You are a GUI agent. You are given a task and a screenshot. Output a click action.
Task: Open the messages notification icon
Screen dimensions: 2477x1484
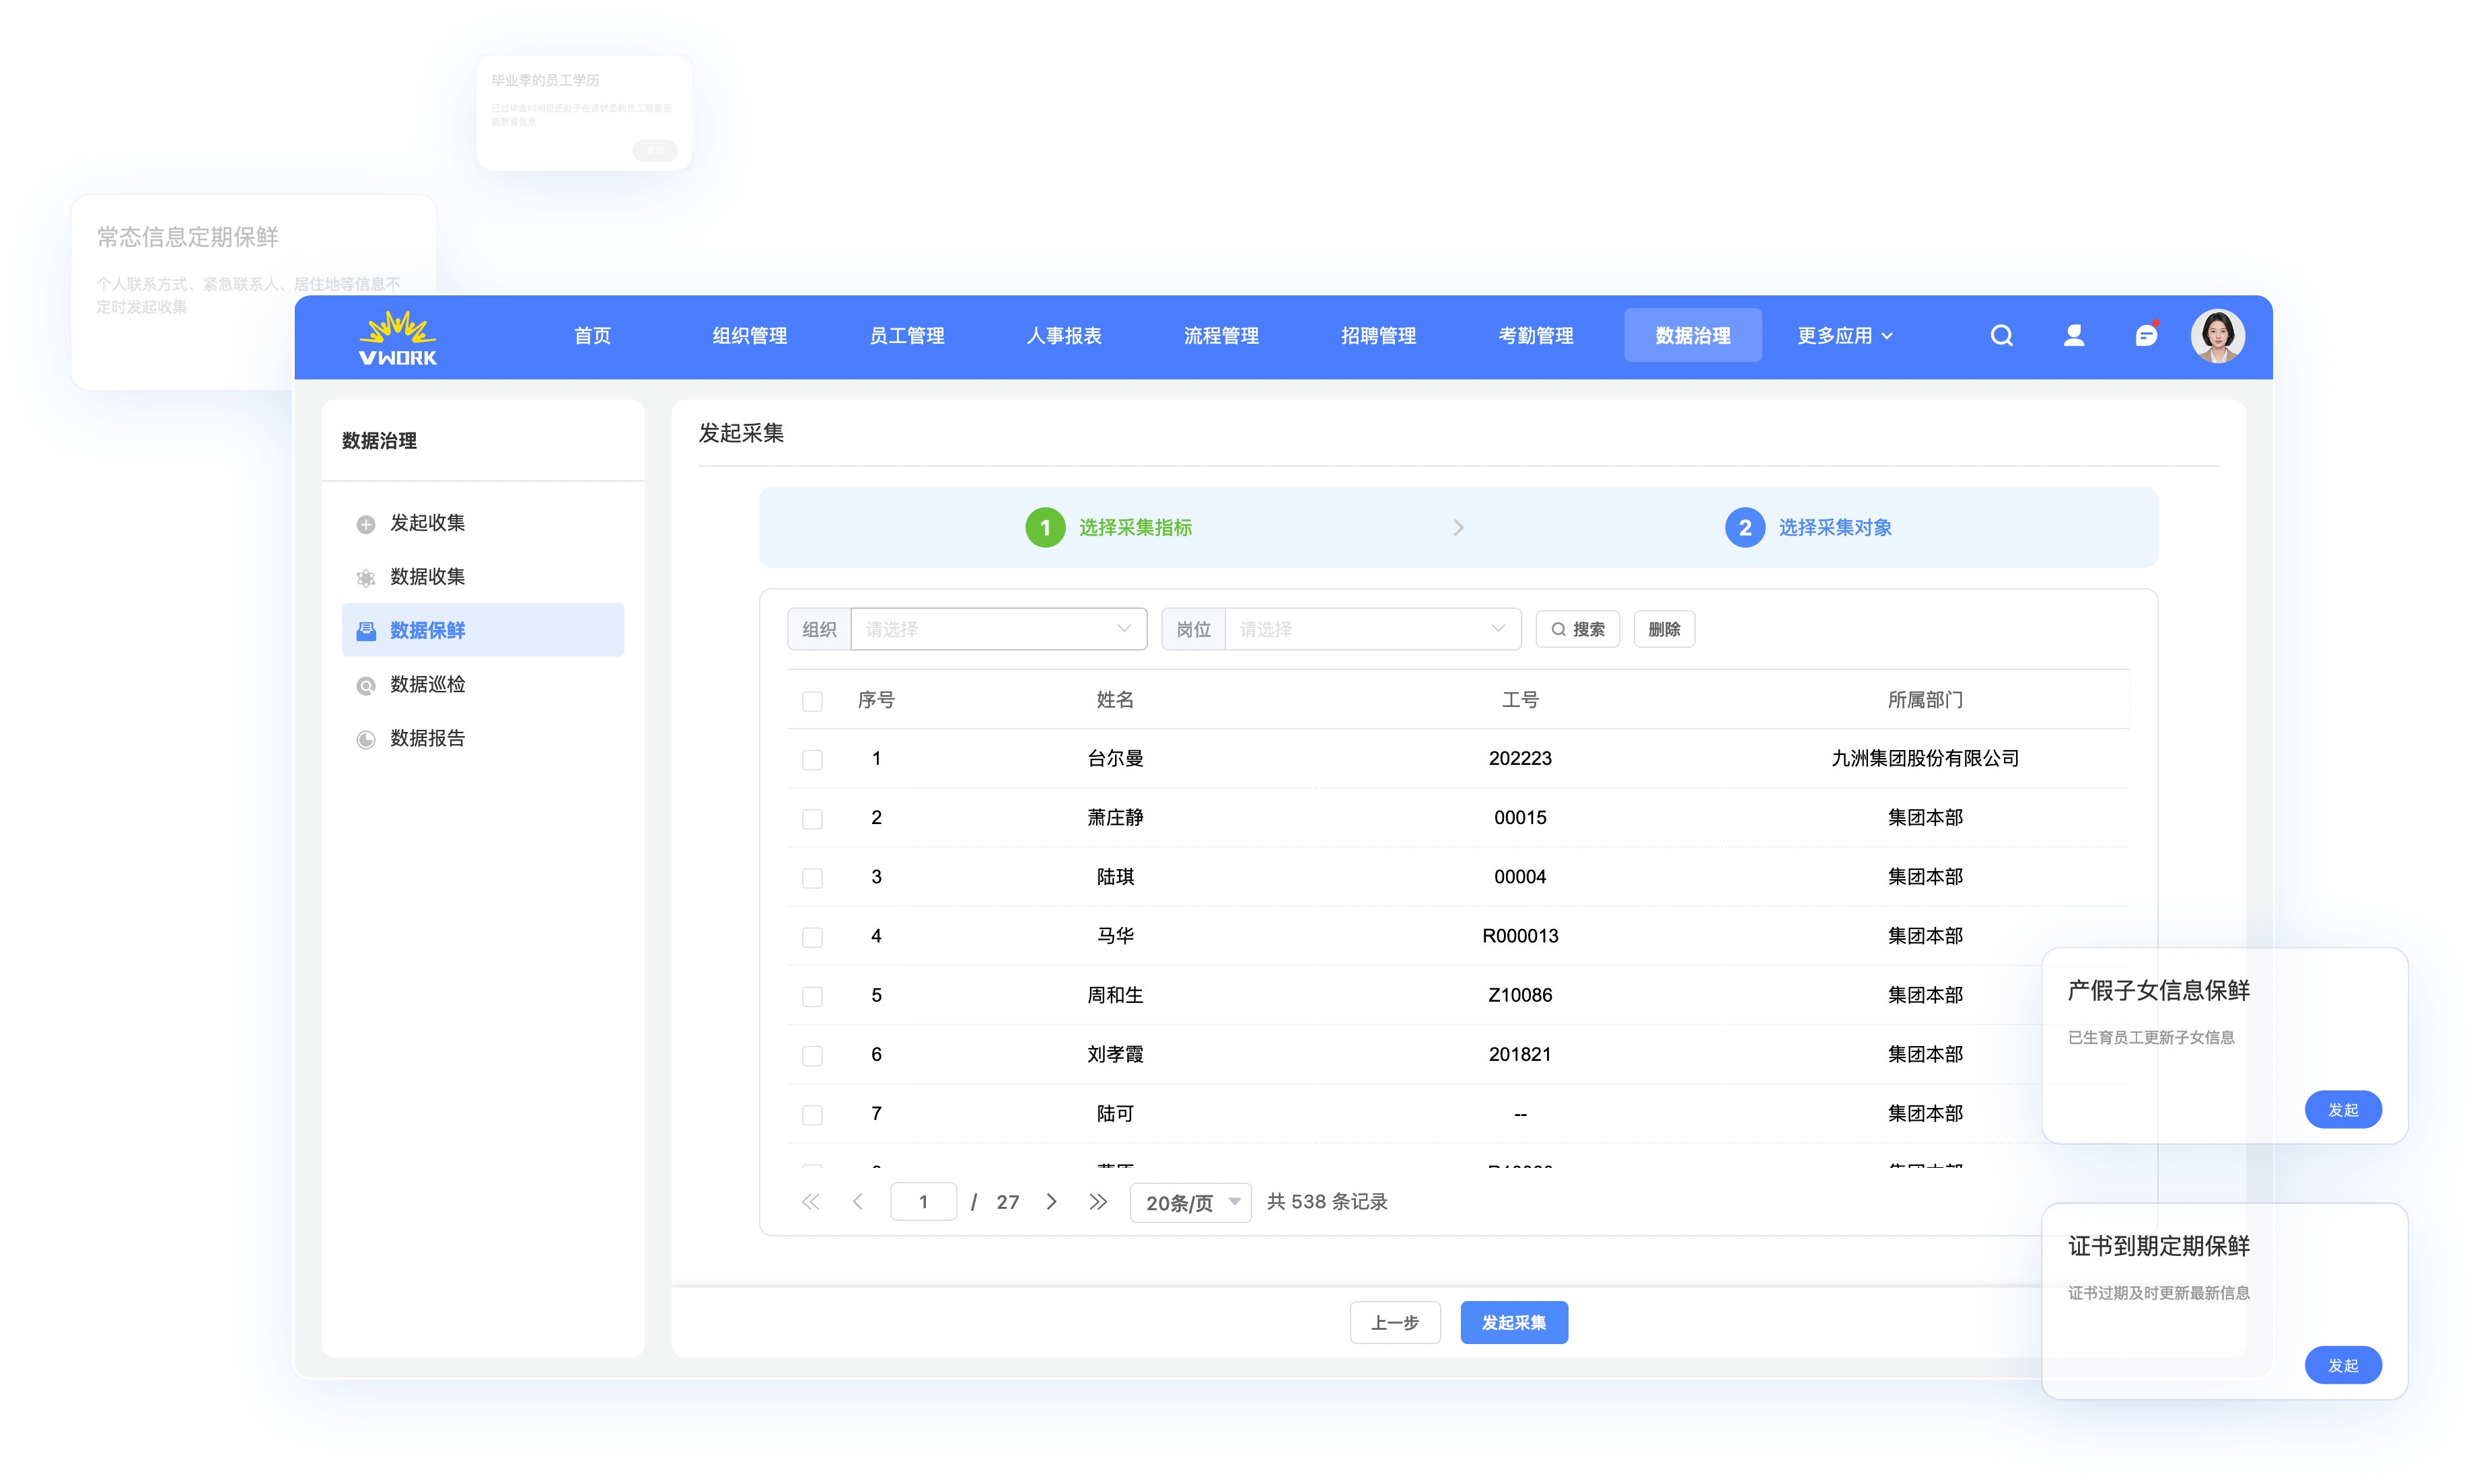(x=2146, y=335)
